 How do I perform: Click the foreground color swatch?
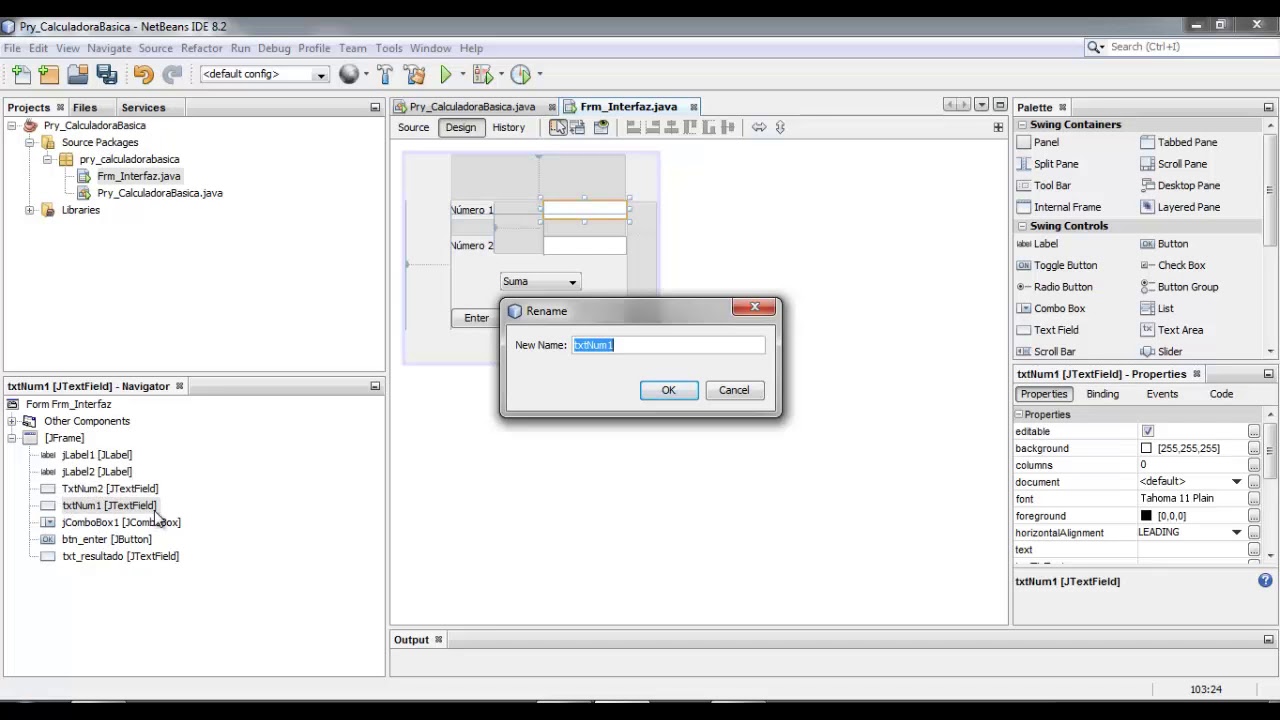pyautogui.click(x=1146, y=515)
